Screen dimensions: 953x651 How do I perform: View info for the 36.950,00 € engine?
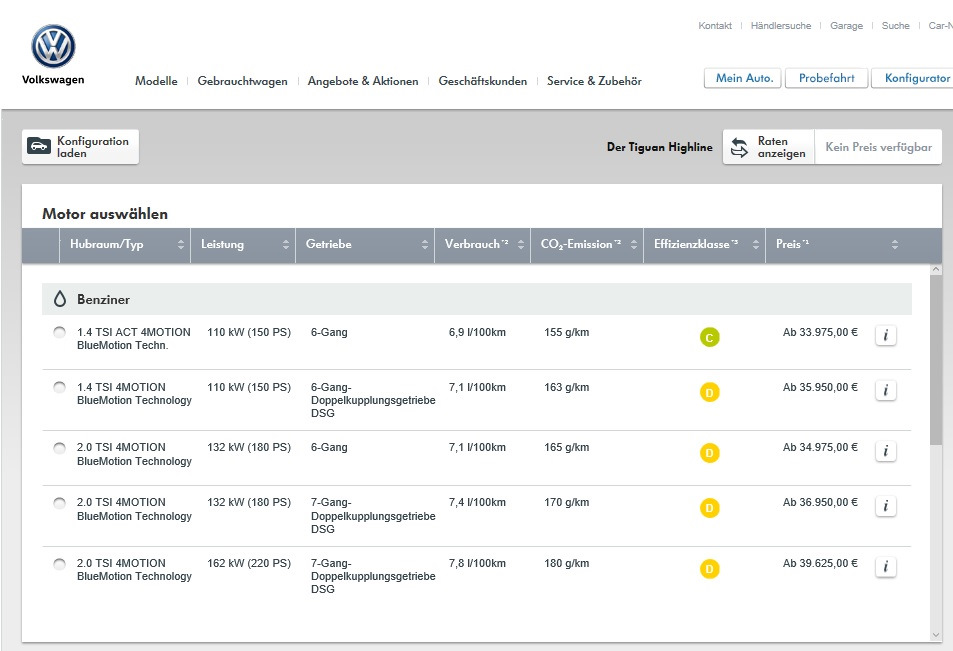click(x=885, y=507)
